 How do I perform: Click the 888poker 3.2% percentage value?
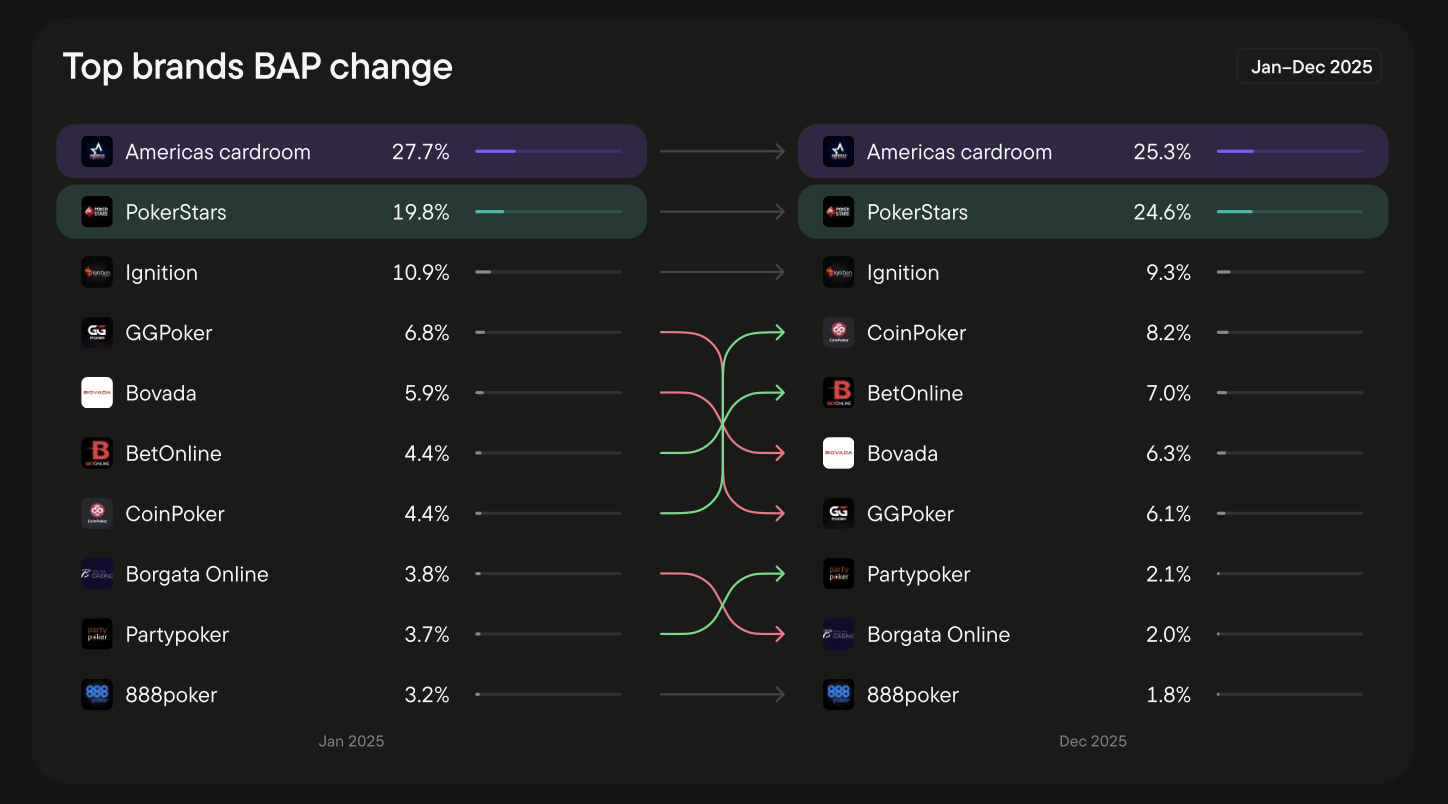coord(427,694)
